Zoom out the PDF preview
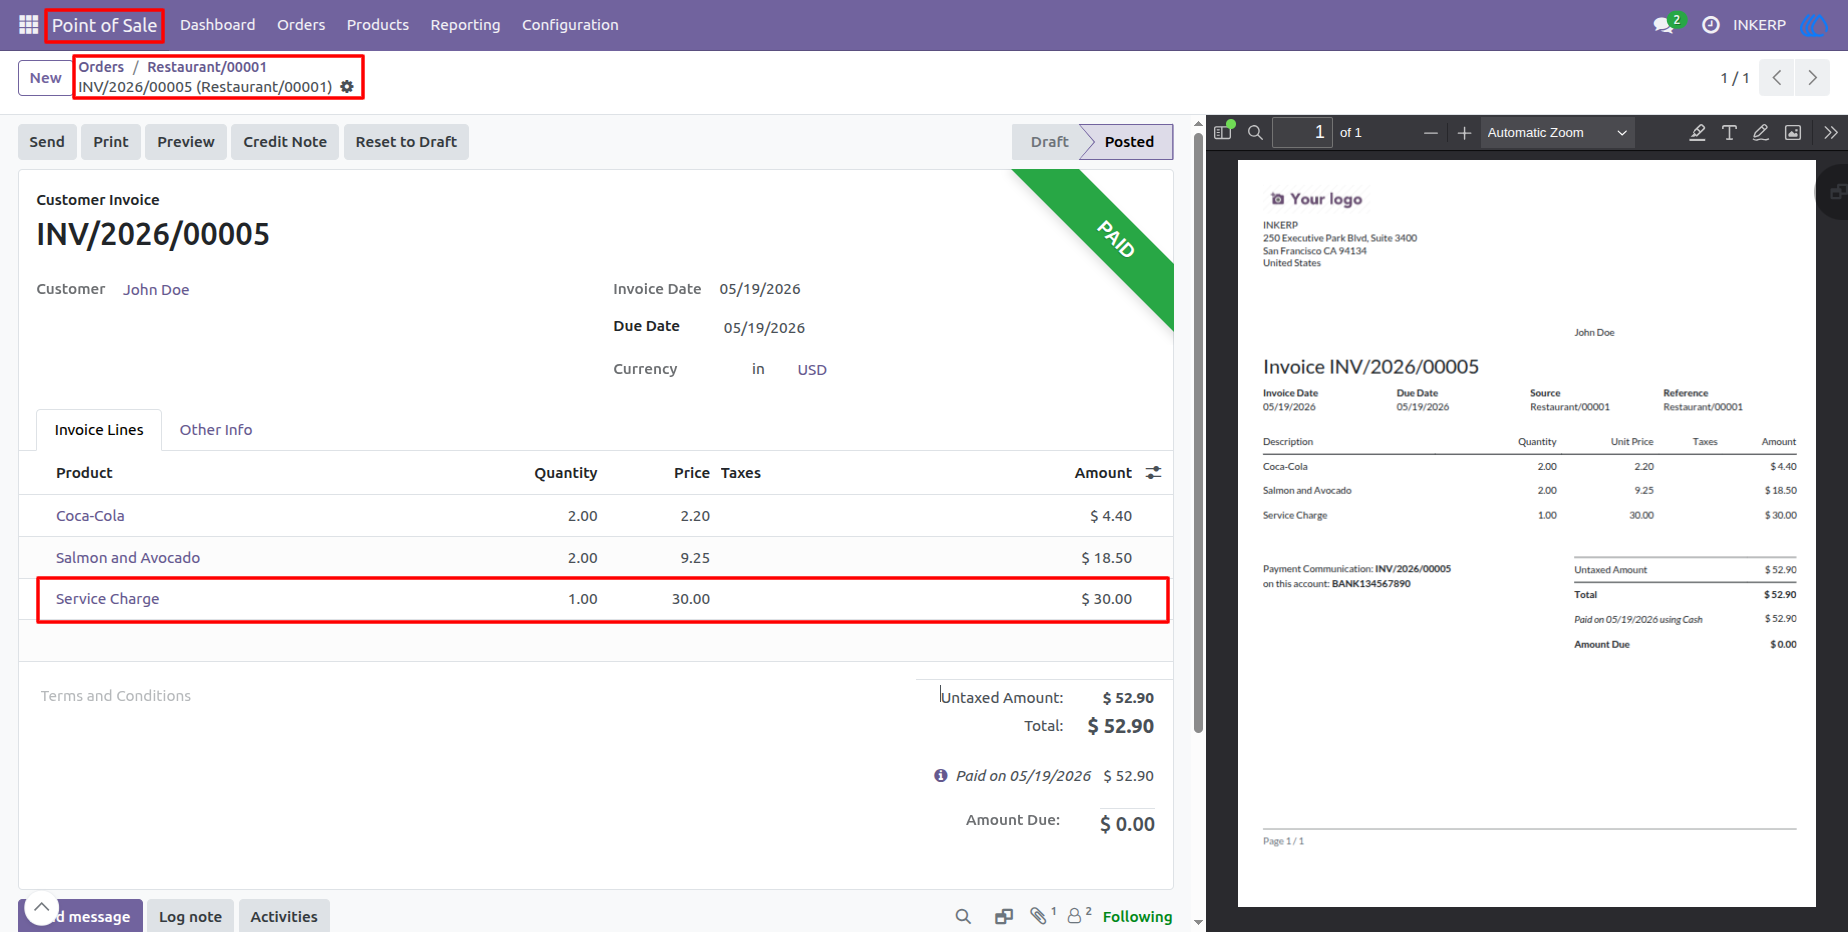This screenshot has height=932, width=1848. point(1431,133)
